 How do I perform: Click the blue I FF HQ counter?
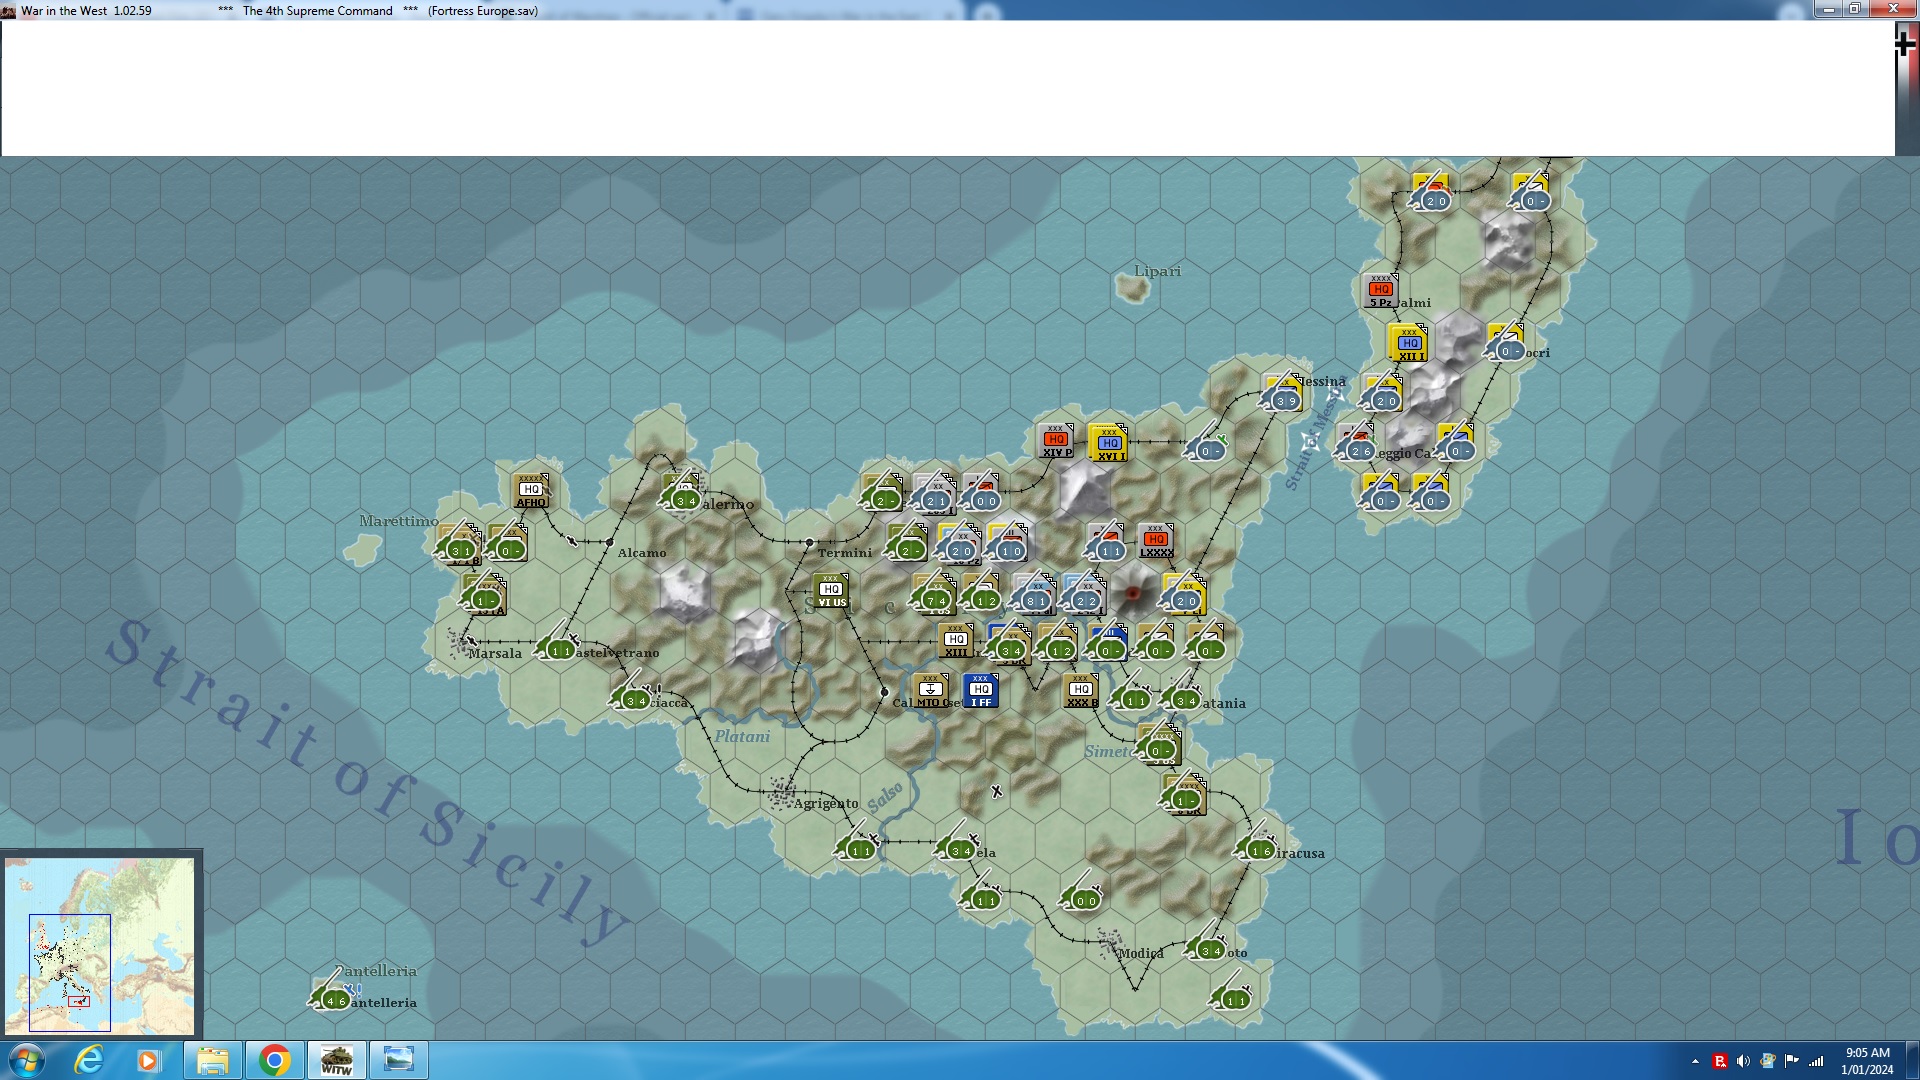pos(981,690)
